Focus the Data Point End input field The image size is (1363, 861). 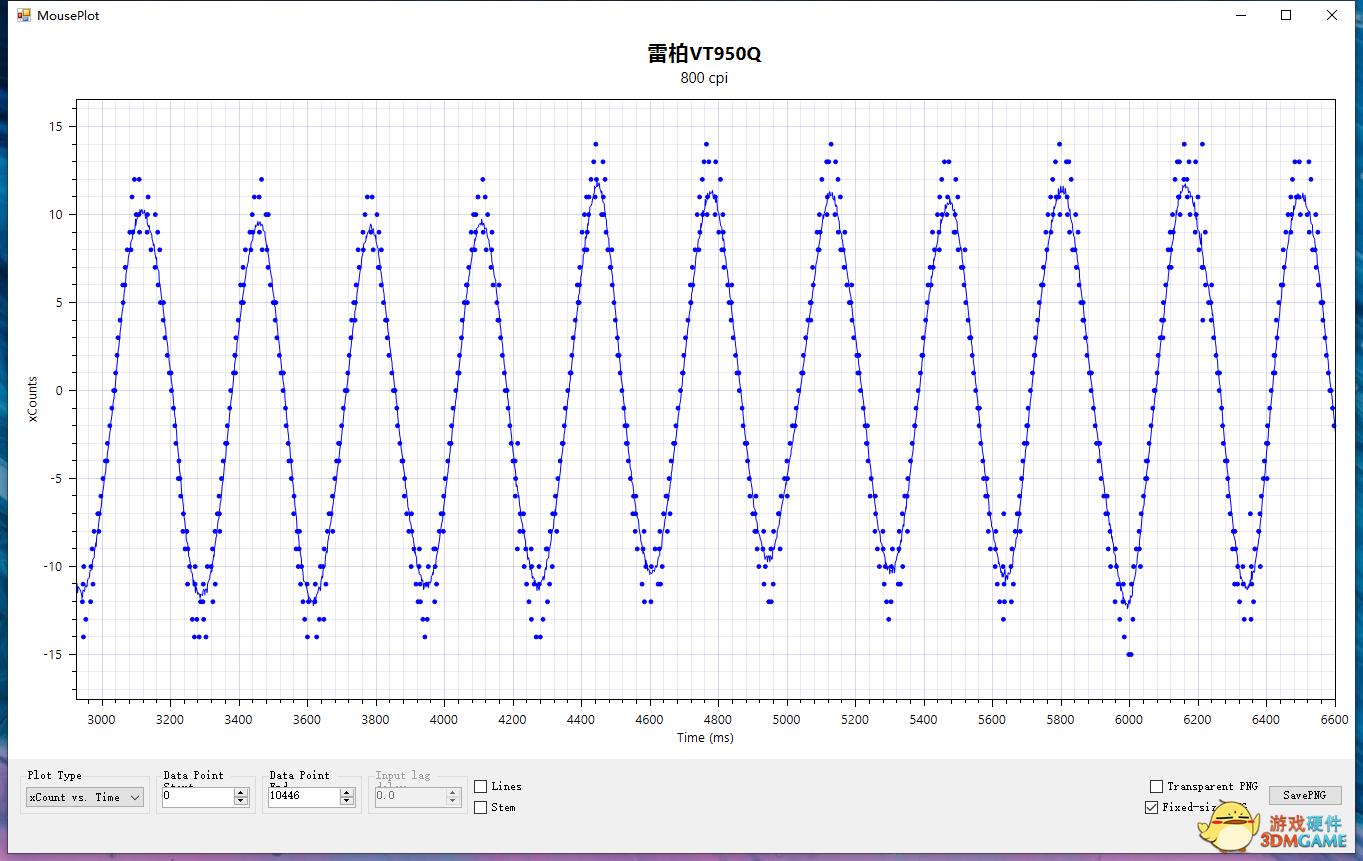point(303,797)
